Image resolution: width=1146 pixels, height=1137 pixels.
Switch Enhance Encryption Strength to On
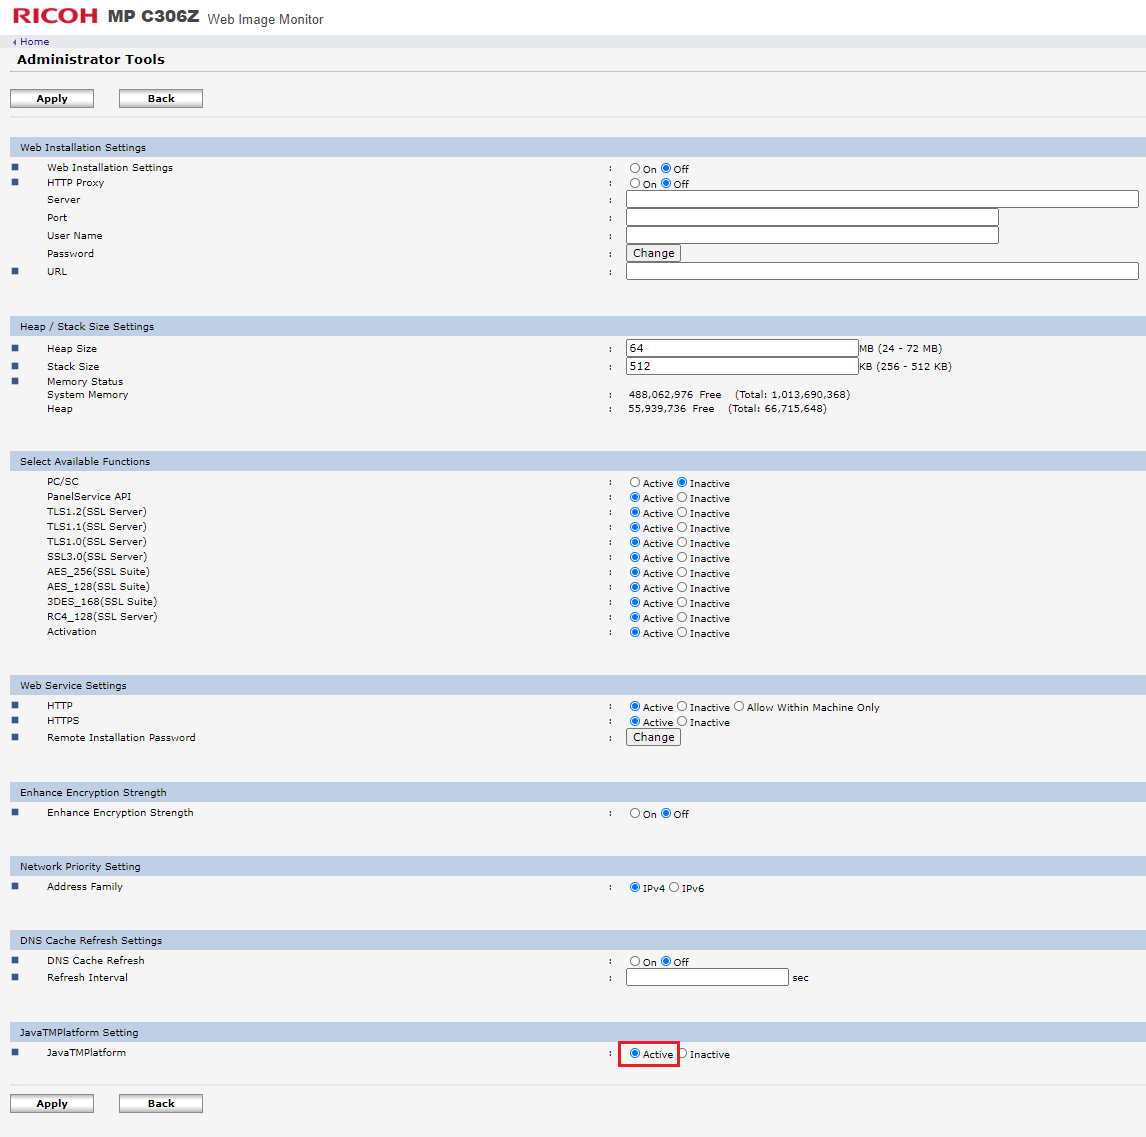click(635, 814)
